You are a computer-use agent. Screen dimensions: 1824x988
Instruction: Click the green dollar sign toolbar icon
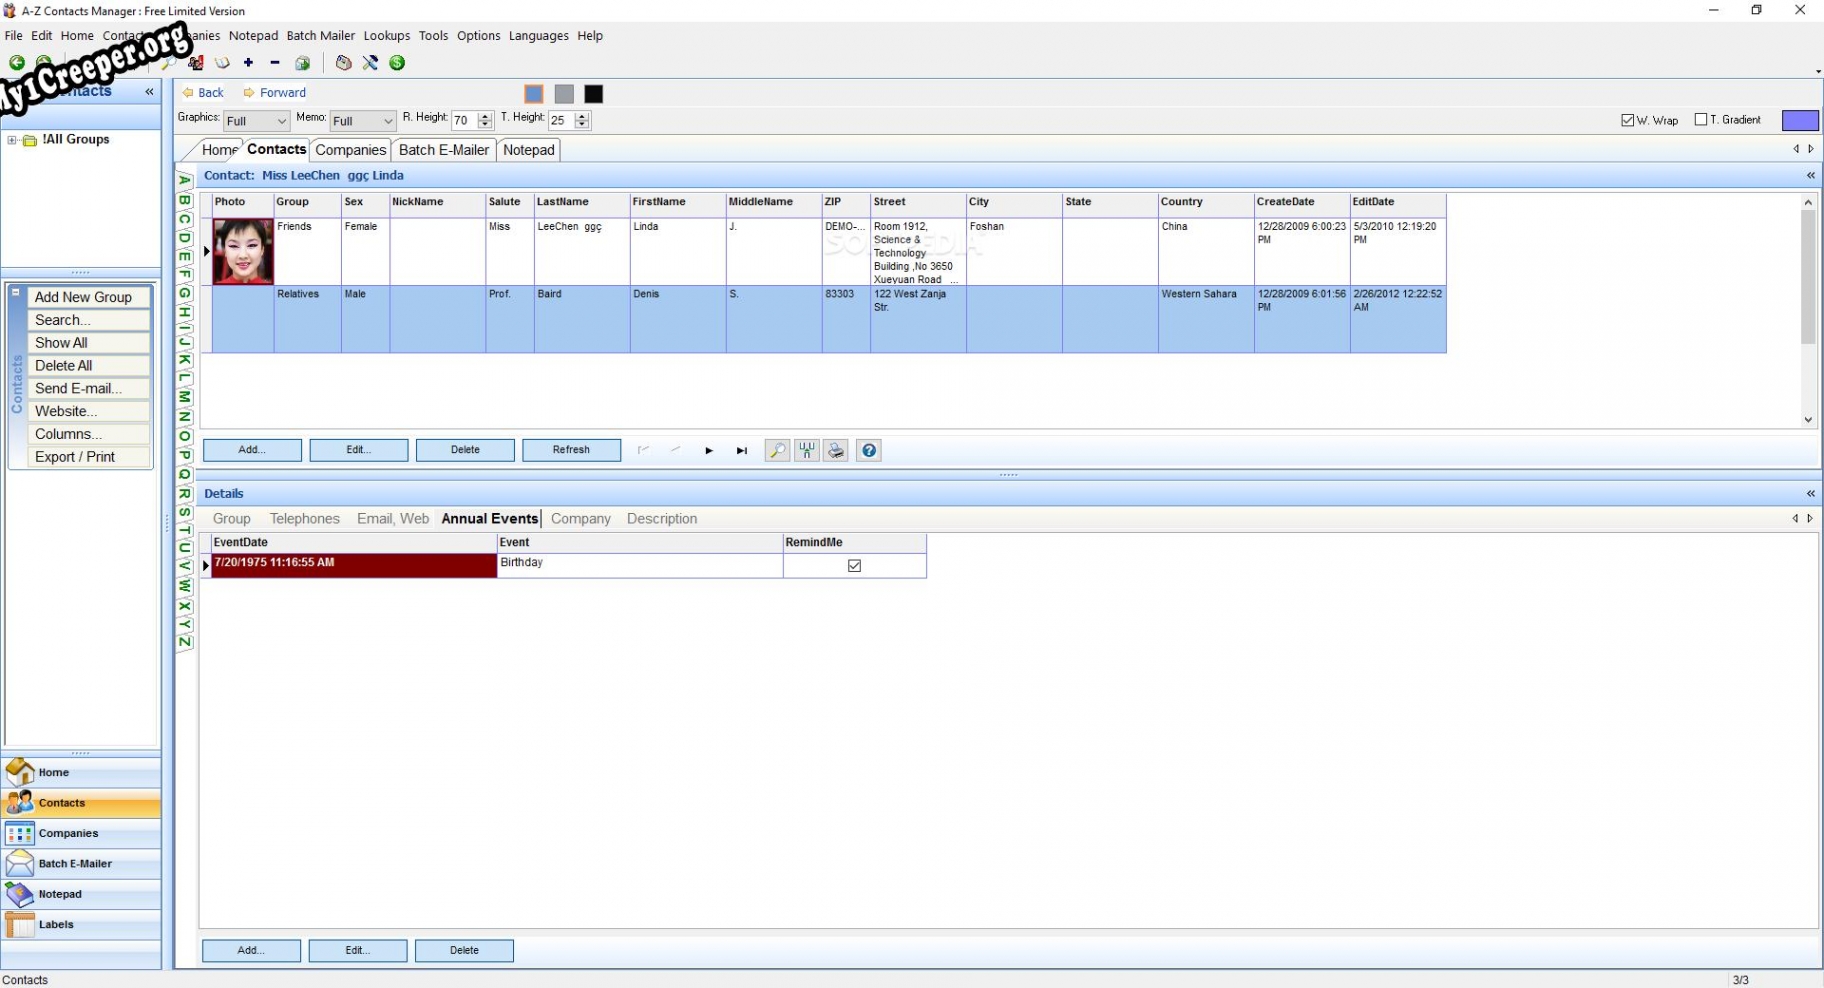(397, 63)
